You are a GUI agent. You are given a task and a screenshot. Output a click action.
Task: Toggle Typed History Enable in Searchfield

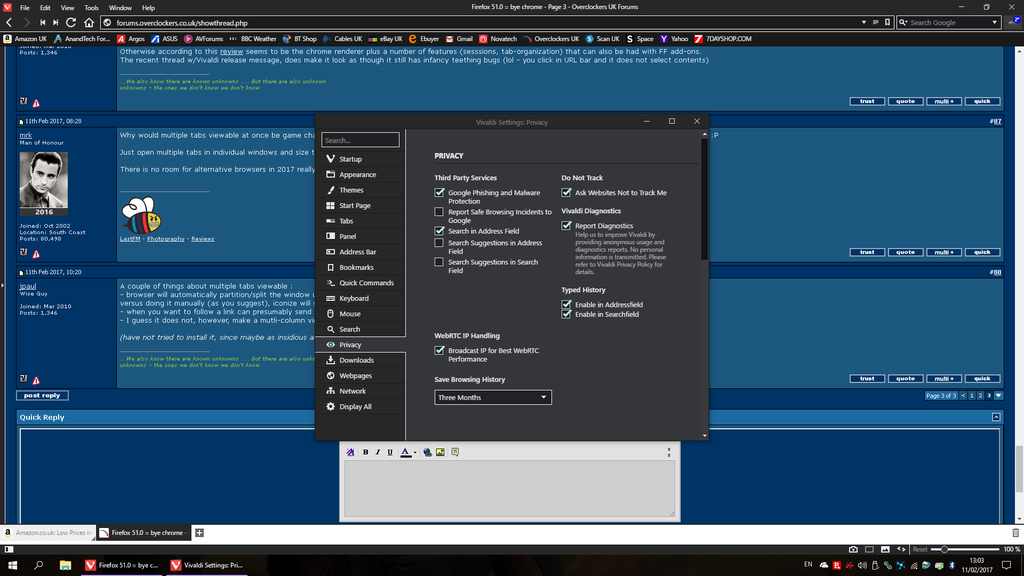coord(566,314)
